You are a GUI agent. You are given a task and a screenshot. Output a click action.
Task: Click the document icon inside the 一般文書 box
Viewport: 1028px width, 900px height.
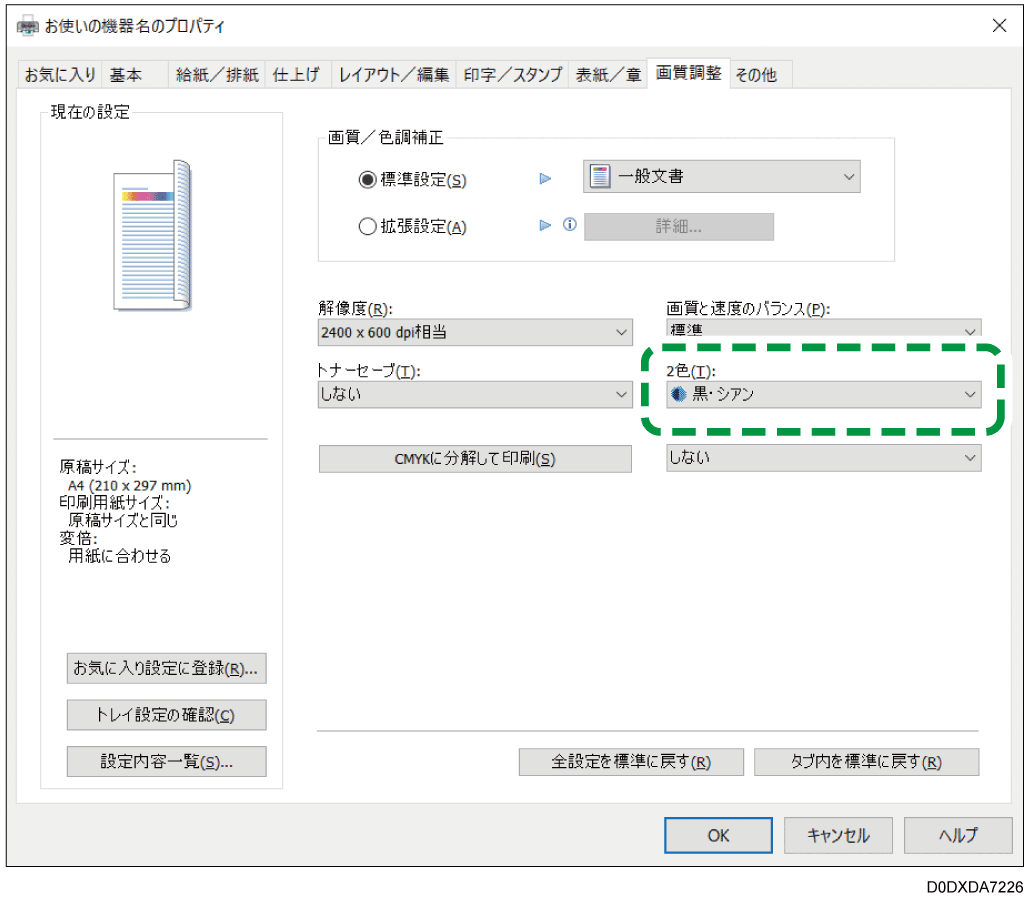coord(601,176)
